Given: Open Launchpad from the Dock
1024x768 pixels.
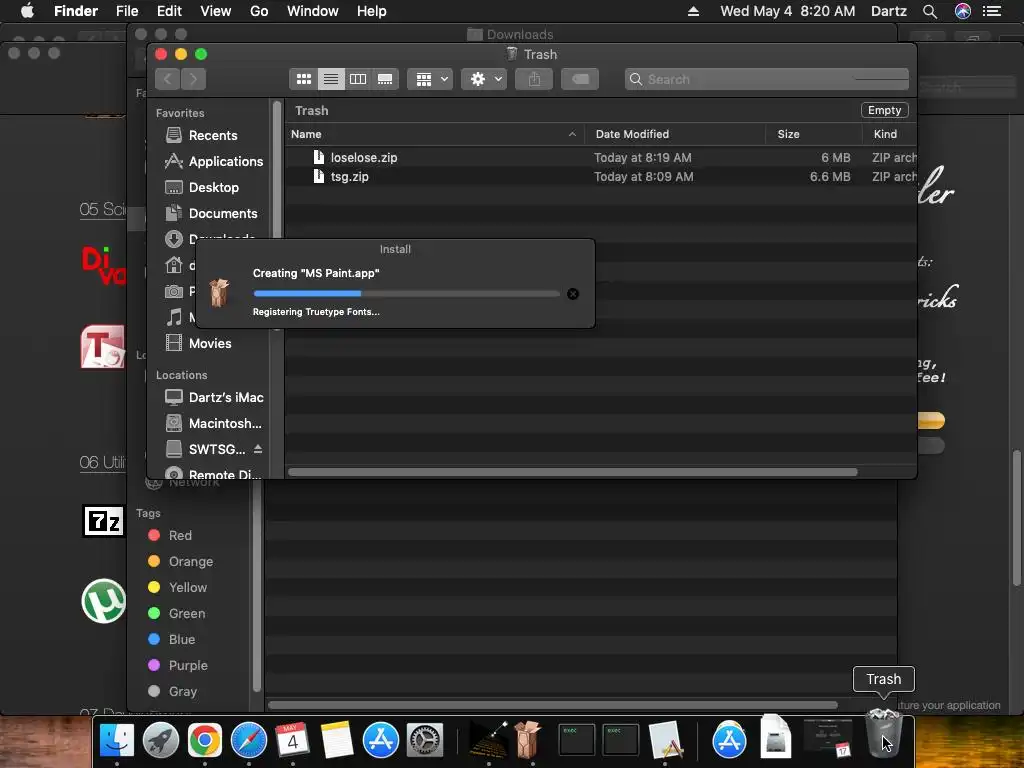Looking at the screenshot, I should pyautogui.click(x=161, y=741).
